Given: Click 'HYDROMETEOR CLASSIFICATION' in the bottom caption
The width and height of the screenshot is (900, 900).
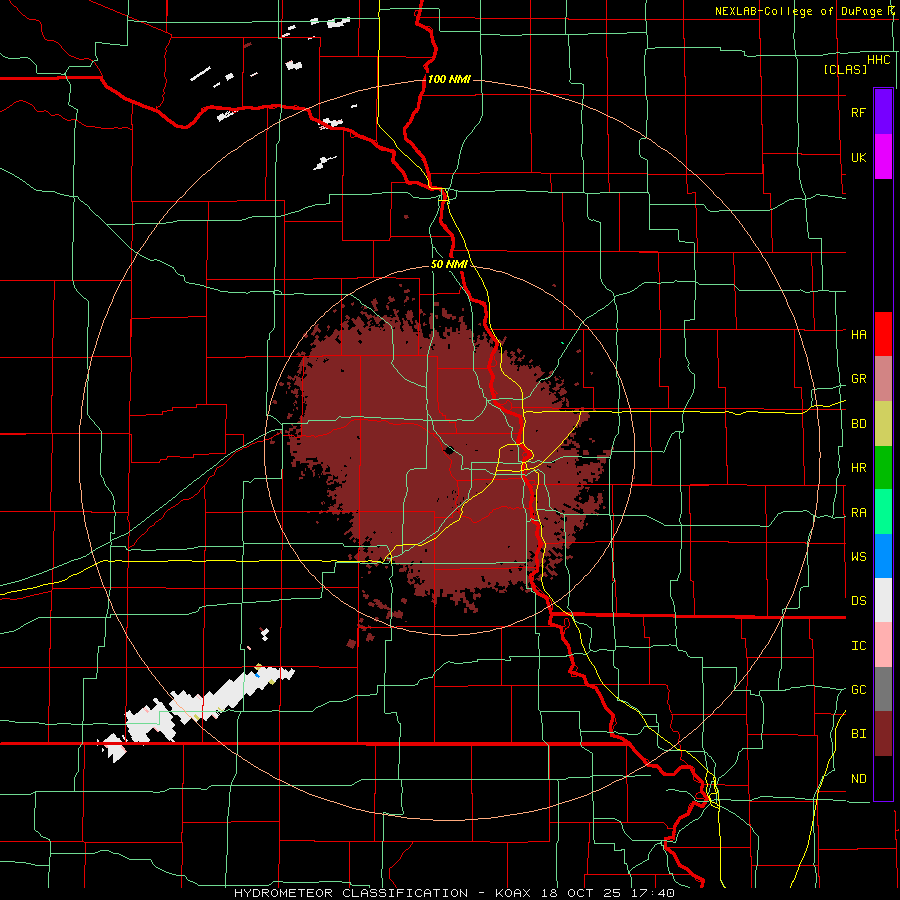Looking at the screenshot, I should [351, 893].
